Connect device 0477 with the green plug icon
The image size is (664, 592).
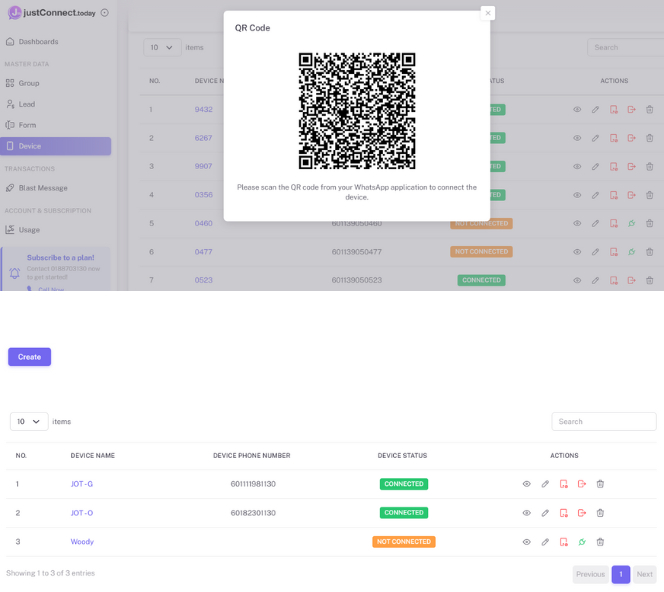(x=631, y=252)
